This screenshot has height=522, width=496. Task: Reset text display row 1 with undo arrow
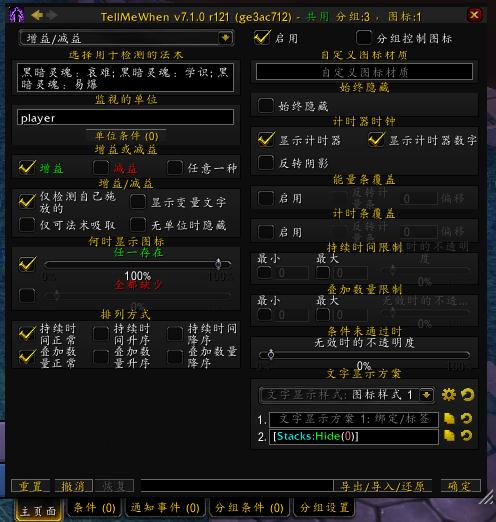point(467,419)
